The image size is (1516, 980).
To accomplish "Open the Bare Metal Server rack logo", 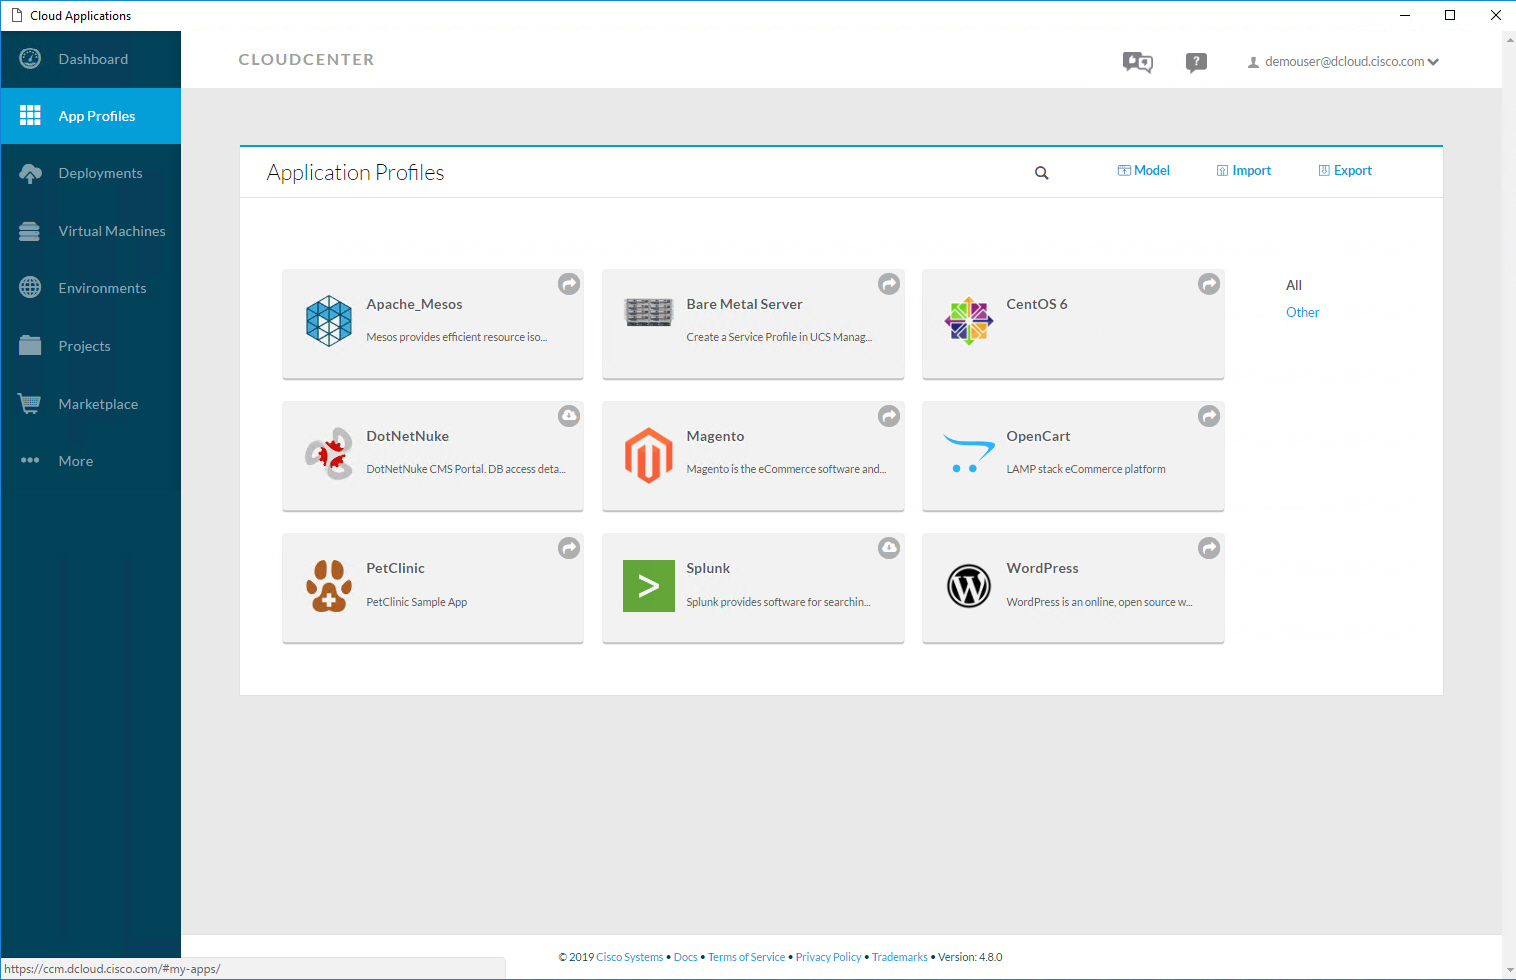I will click(649, 312).
